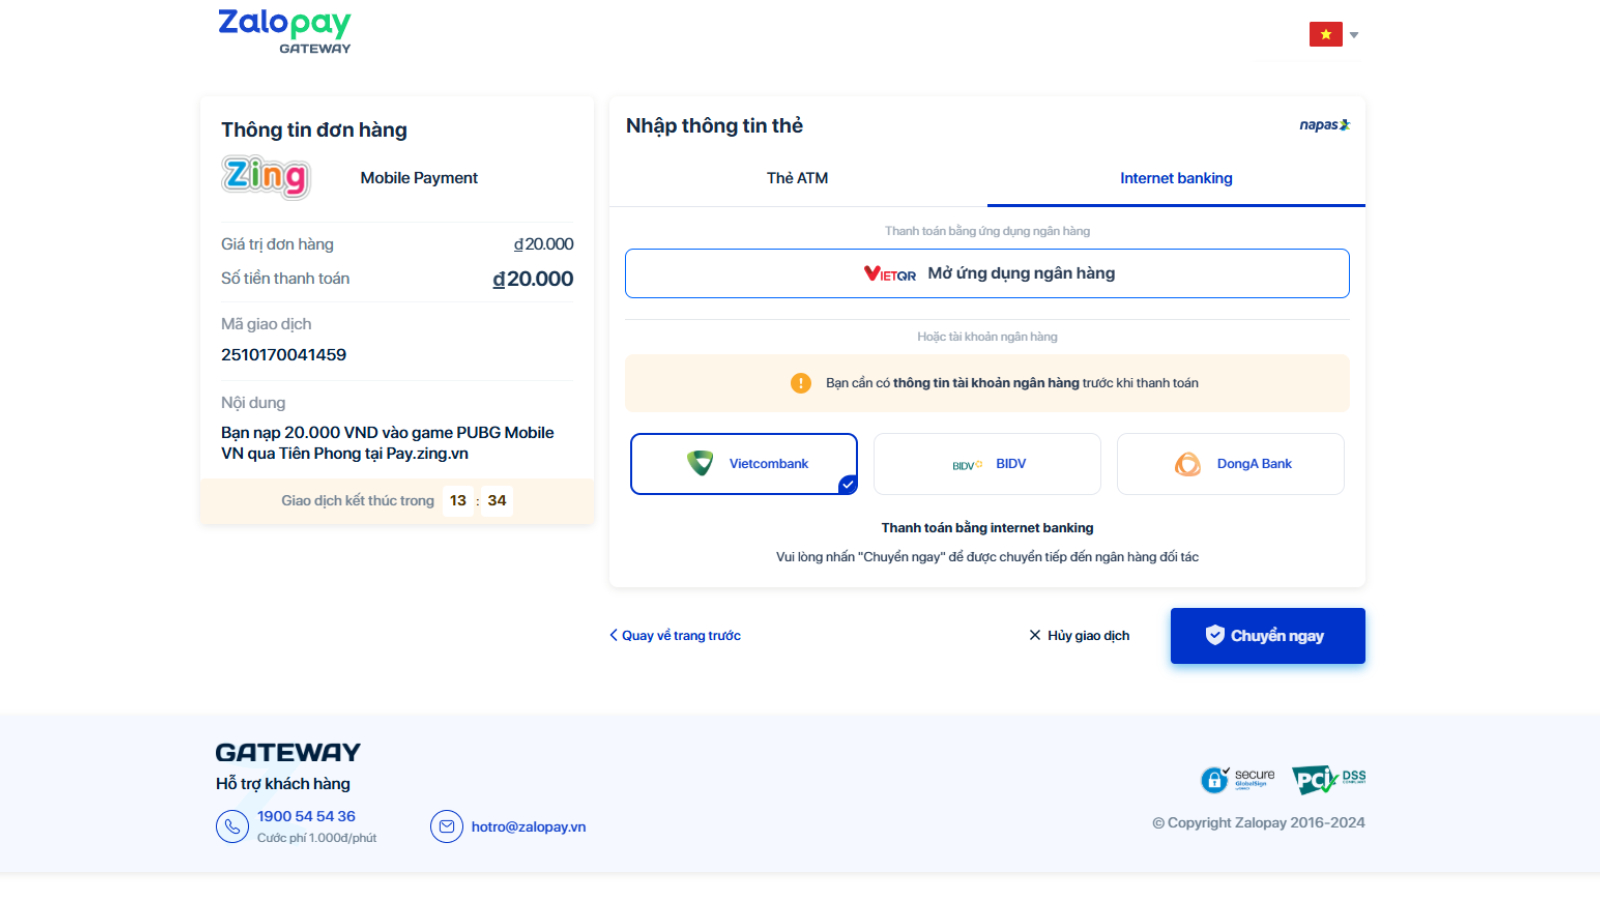Click the phone support icon
The image size is (1600, 900).
[x=232, y=827]
